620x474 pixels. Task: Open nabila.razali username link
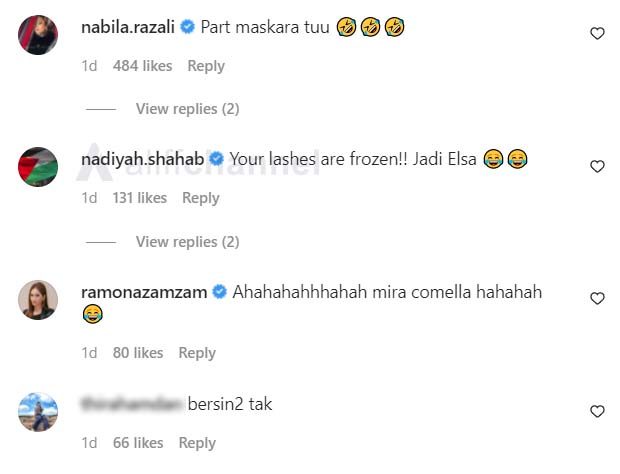[x=128, y=27]
